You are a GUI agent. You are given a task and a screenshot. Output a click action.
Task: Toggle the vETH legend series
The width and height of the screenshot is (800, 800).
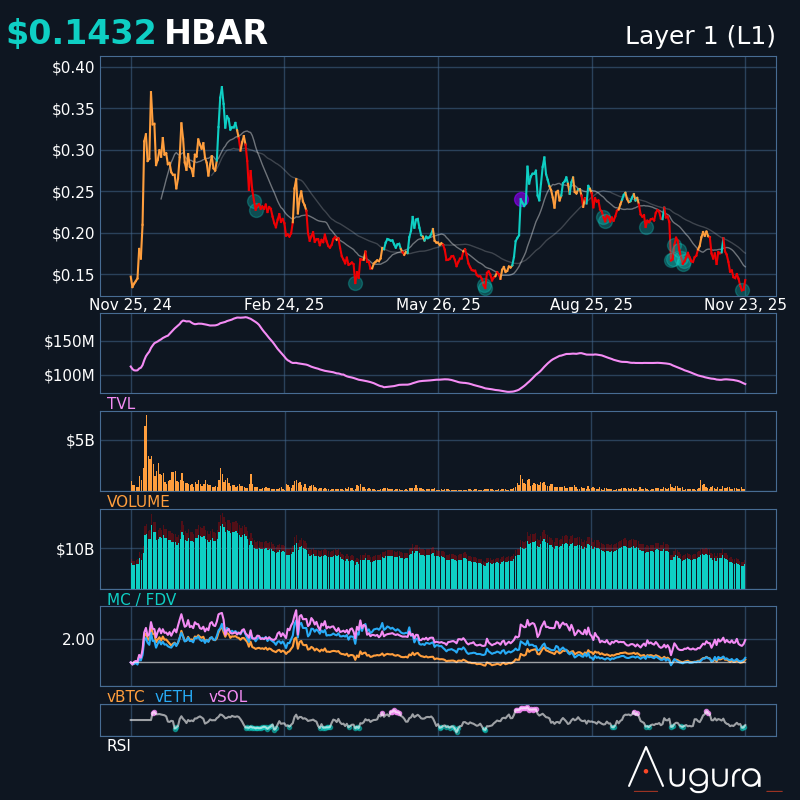[x=174, y=697]
